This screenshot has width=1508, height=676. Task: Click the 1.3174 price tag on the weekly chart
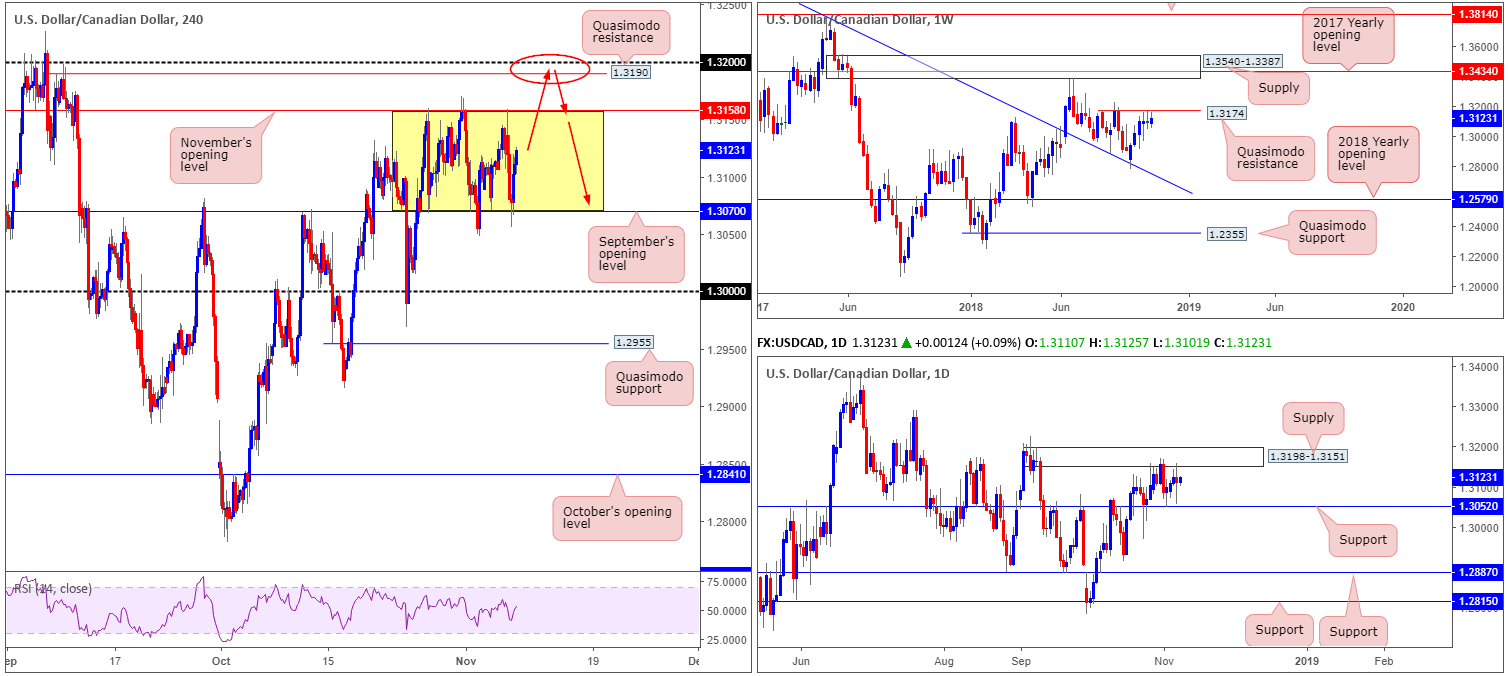pyautogui.click(x=1228, y=113)
